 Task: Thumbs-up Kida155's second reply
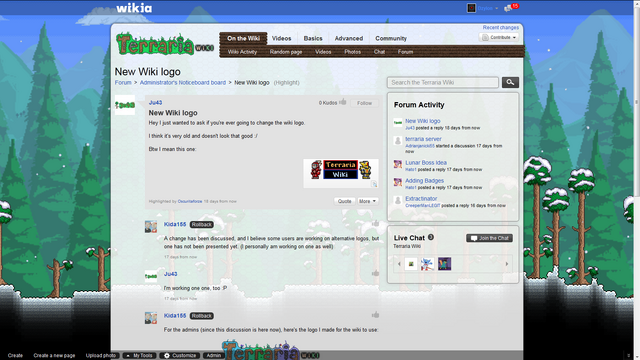click(376, 315)
